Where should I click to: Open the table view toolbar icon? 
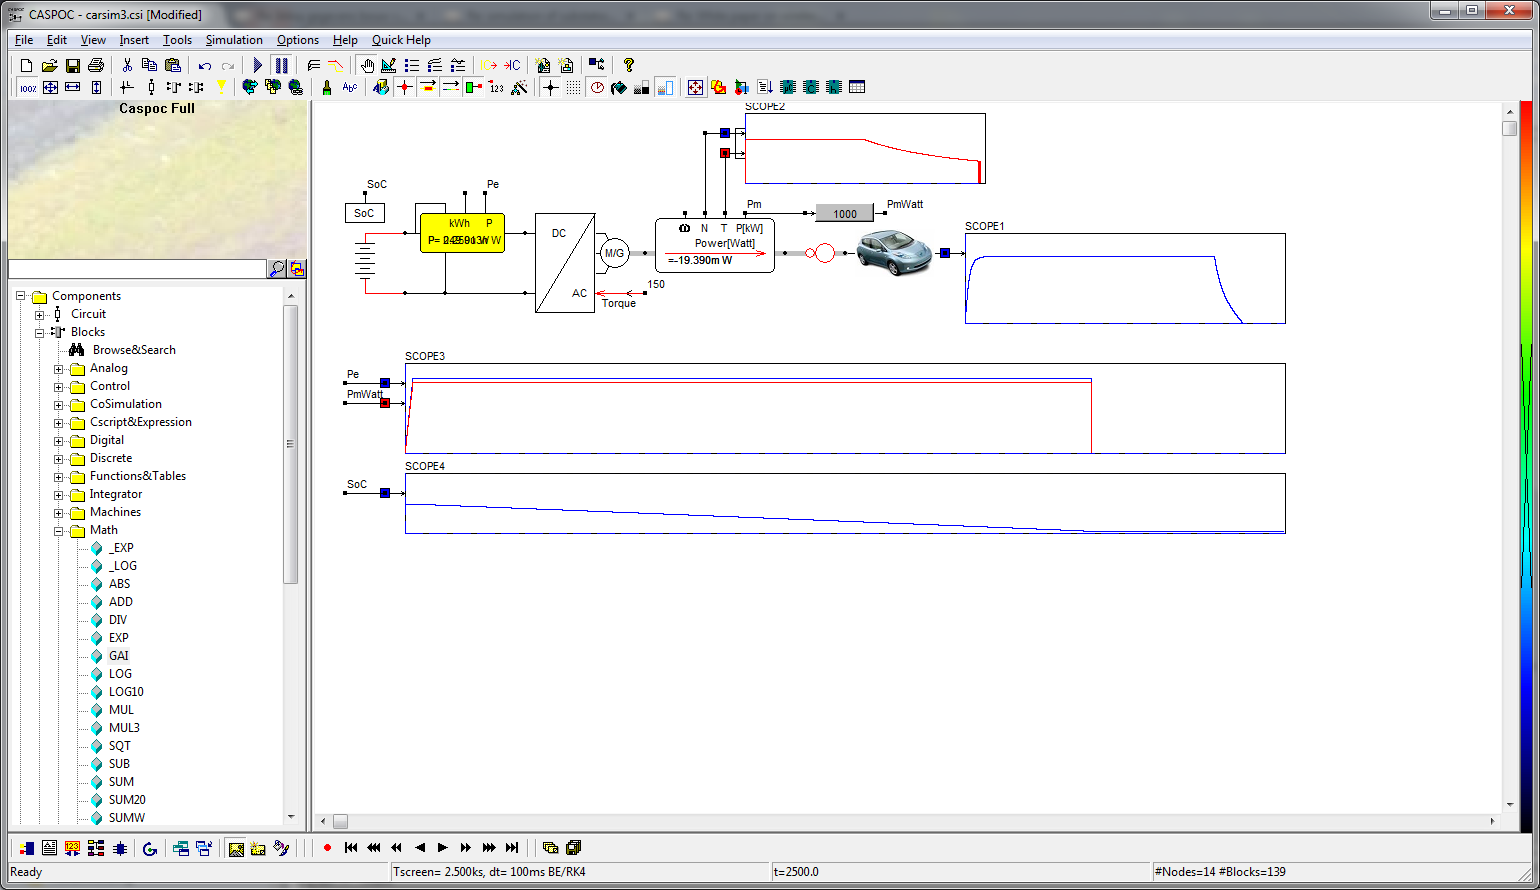(x=857, y=87)
